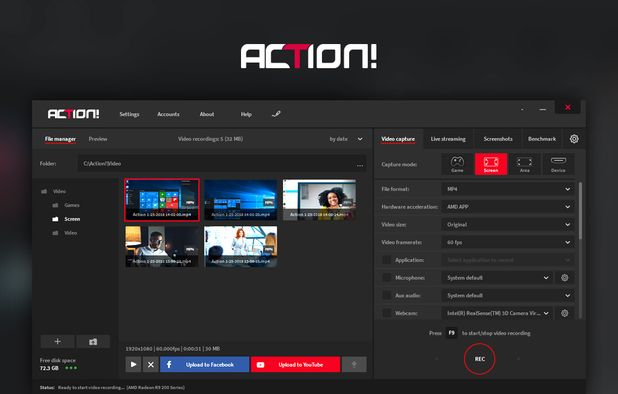The width and height of the screenshot is (618, 394).
Task: Open the disabled Application selection dropdown
Action: coord(508,260)
